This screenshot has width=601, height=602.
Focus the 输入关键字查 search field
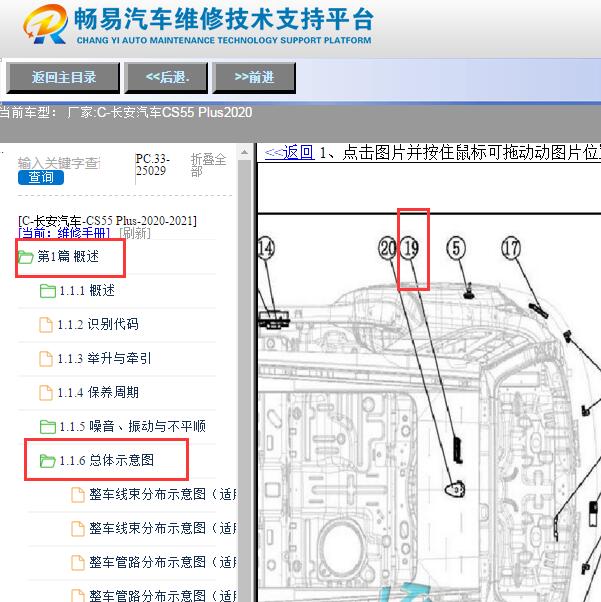(59, 163)
